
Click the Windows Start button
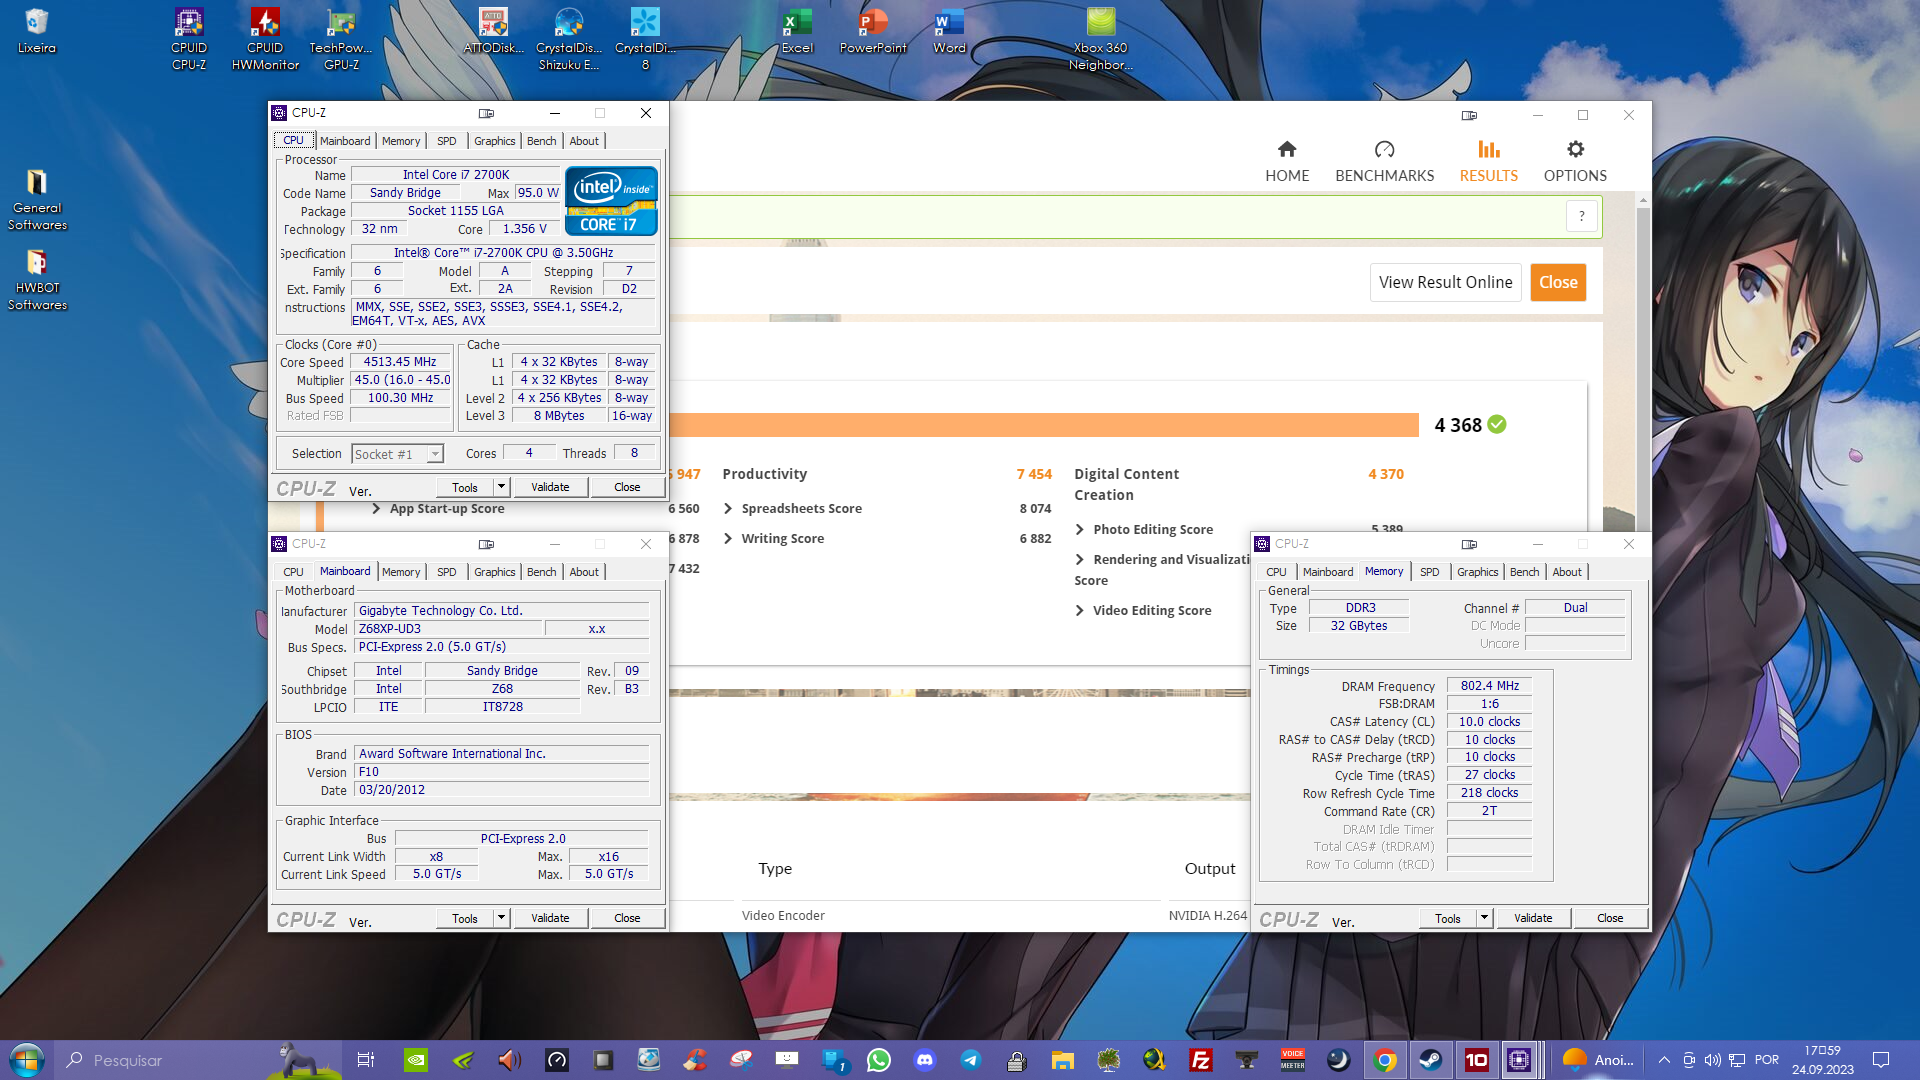pyautogui.click(x=27, y=1060)
